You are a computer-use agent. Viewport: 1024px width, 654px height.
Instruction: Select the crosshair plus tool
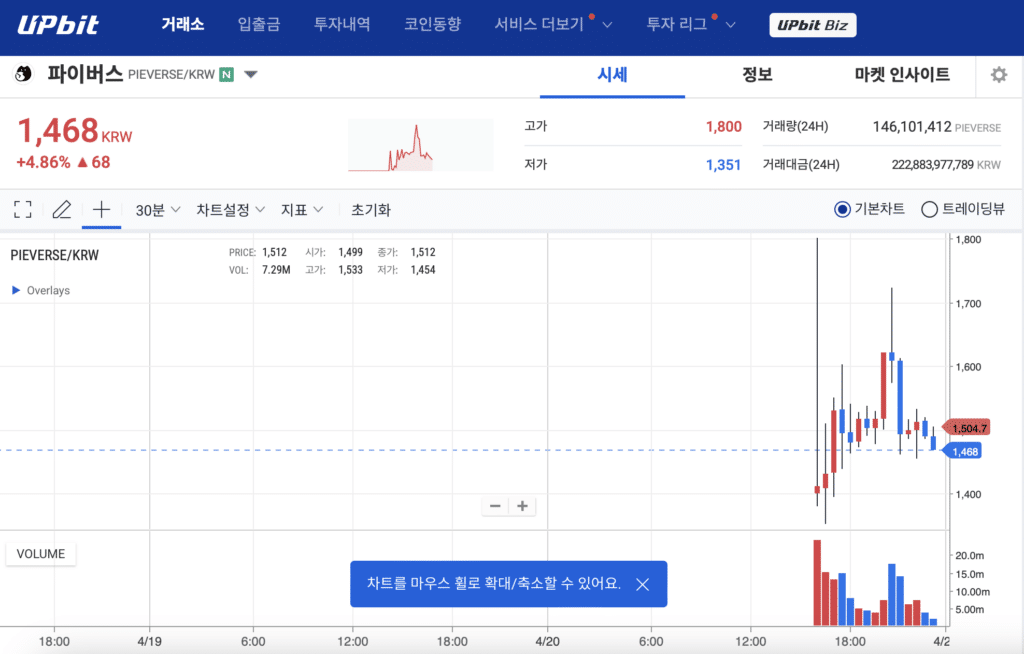(x=101, y=210)
